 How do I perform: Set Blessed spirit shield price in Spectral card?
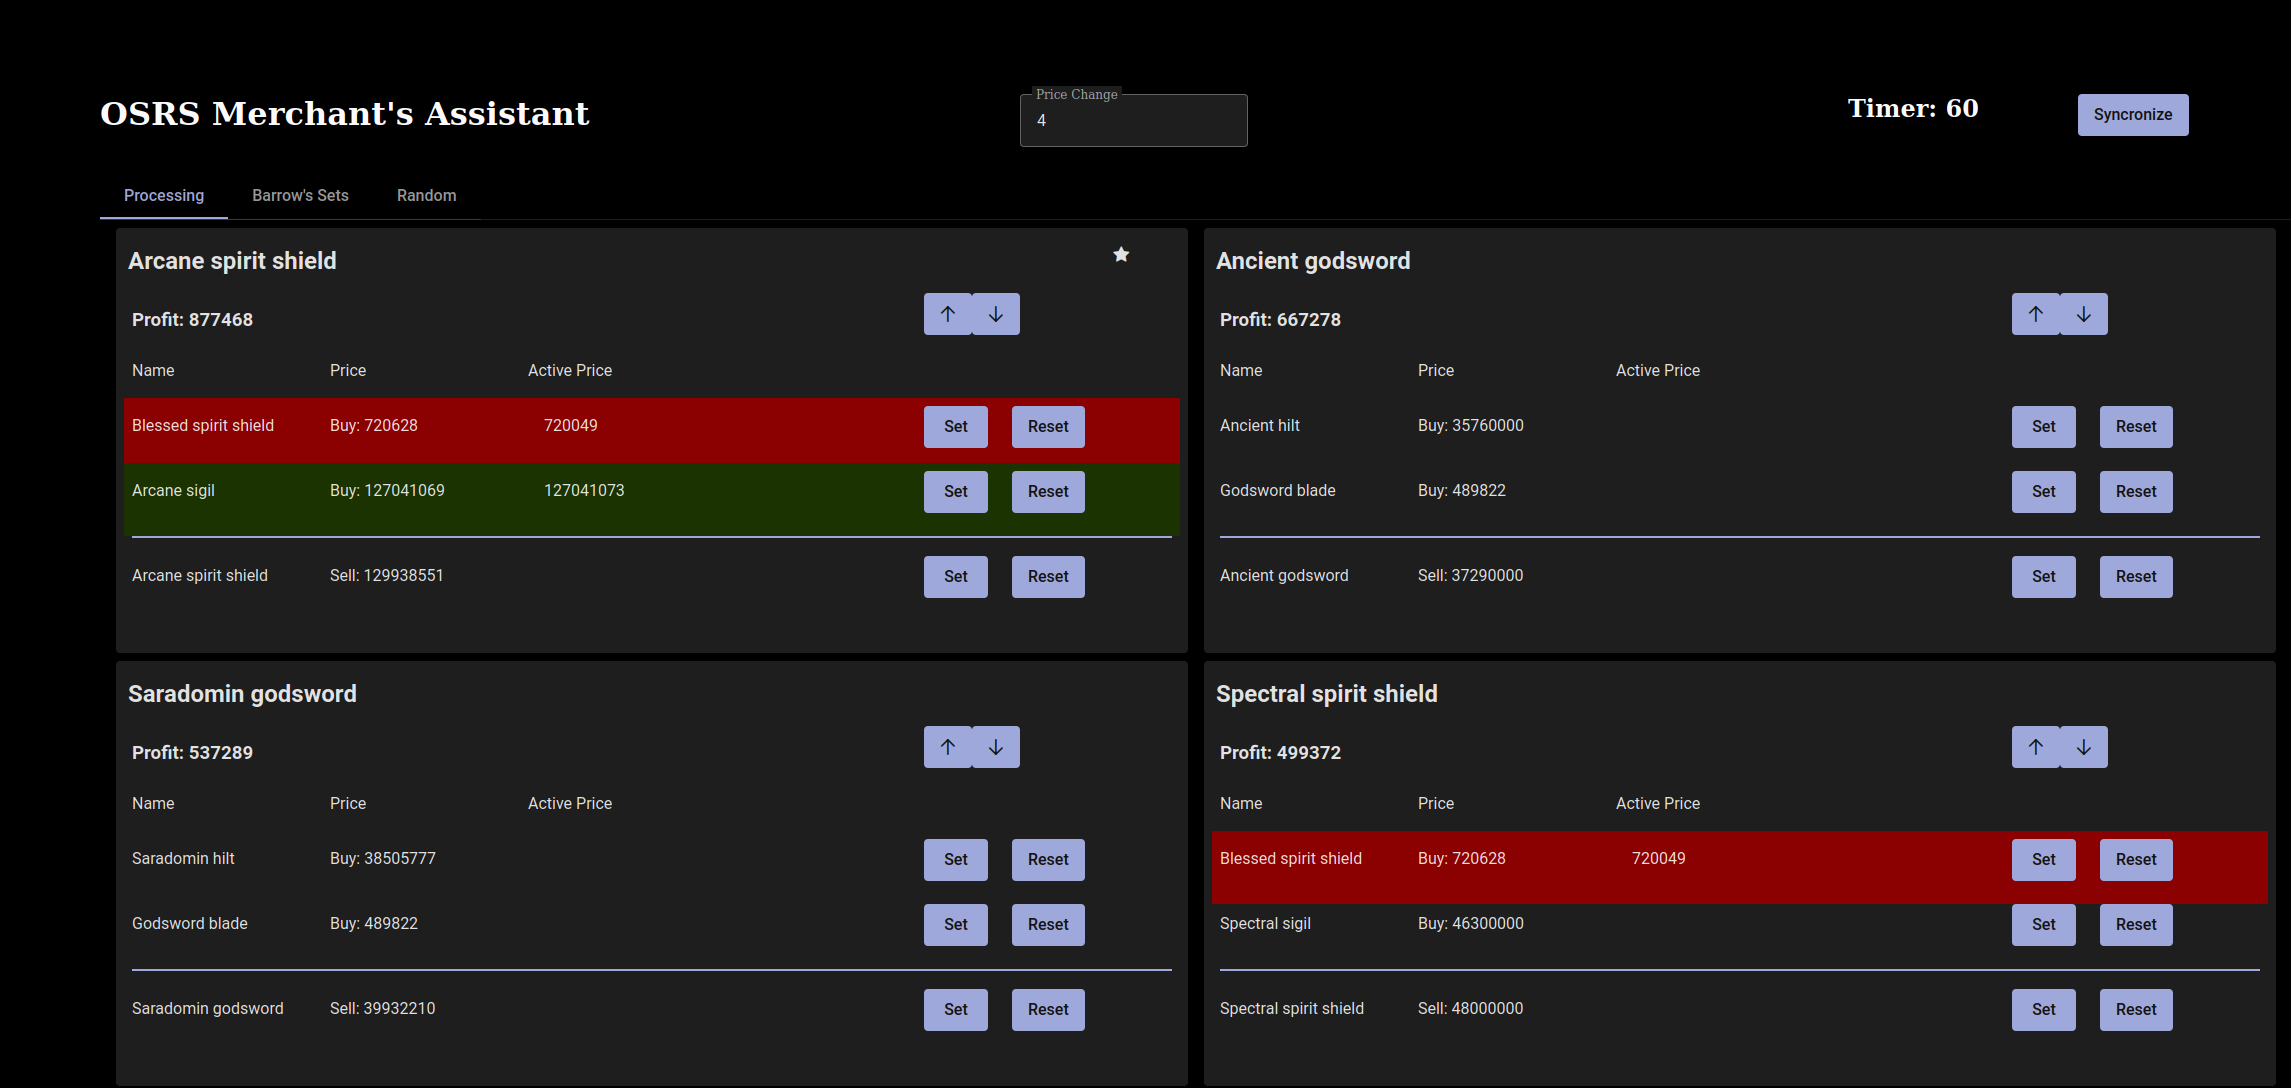[2044, 860]
